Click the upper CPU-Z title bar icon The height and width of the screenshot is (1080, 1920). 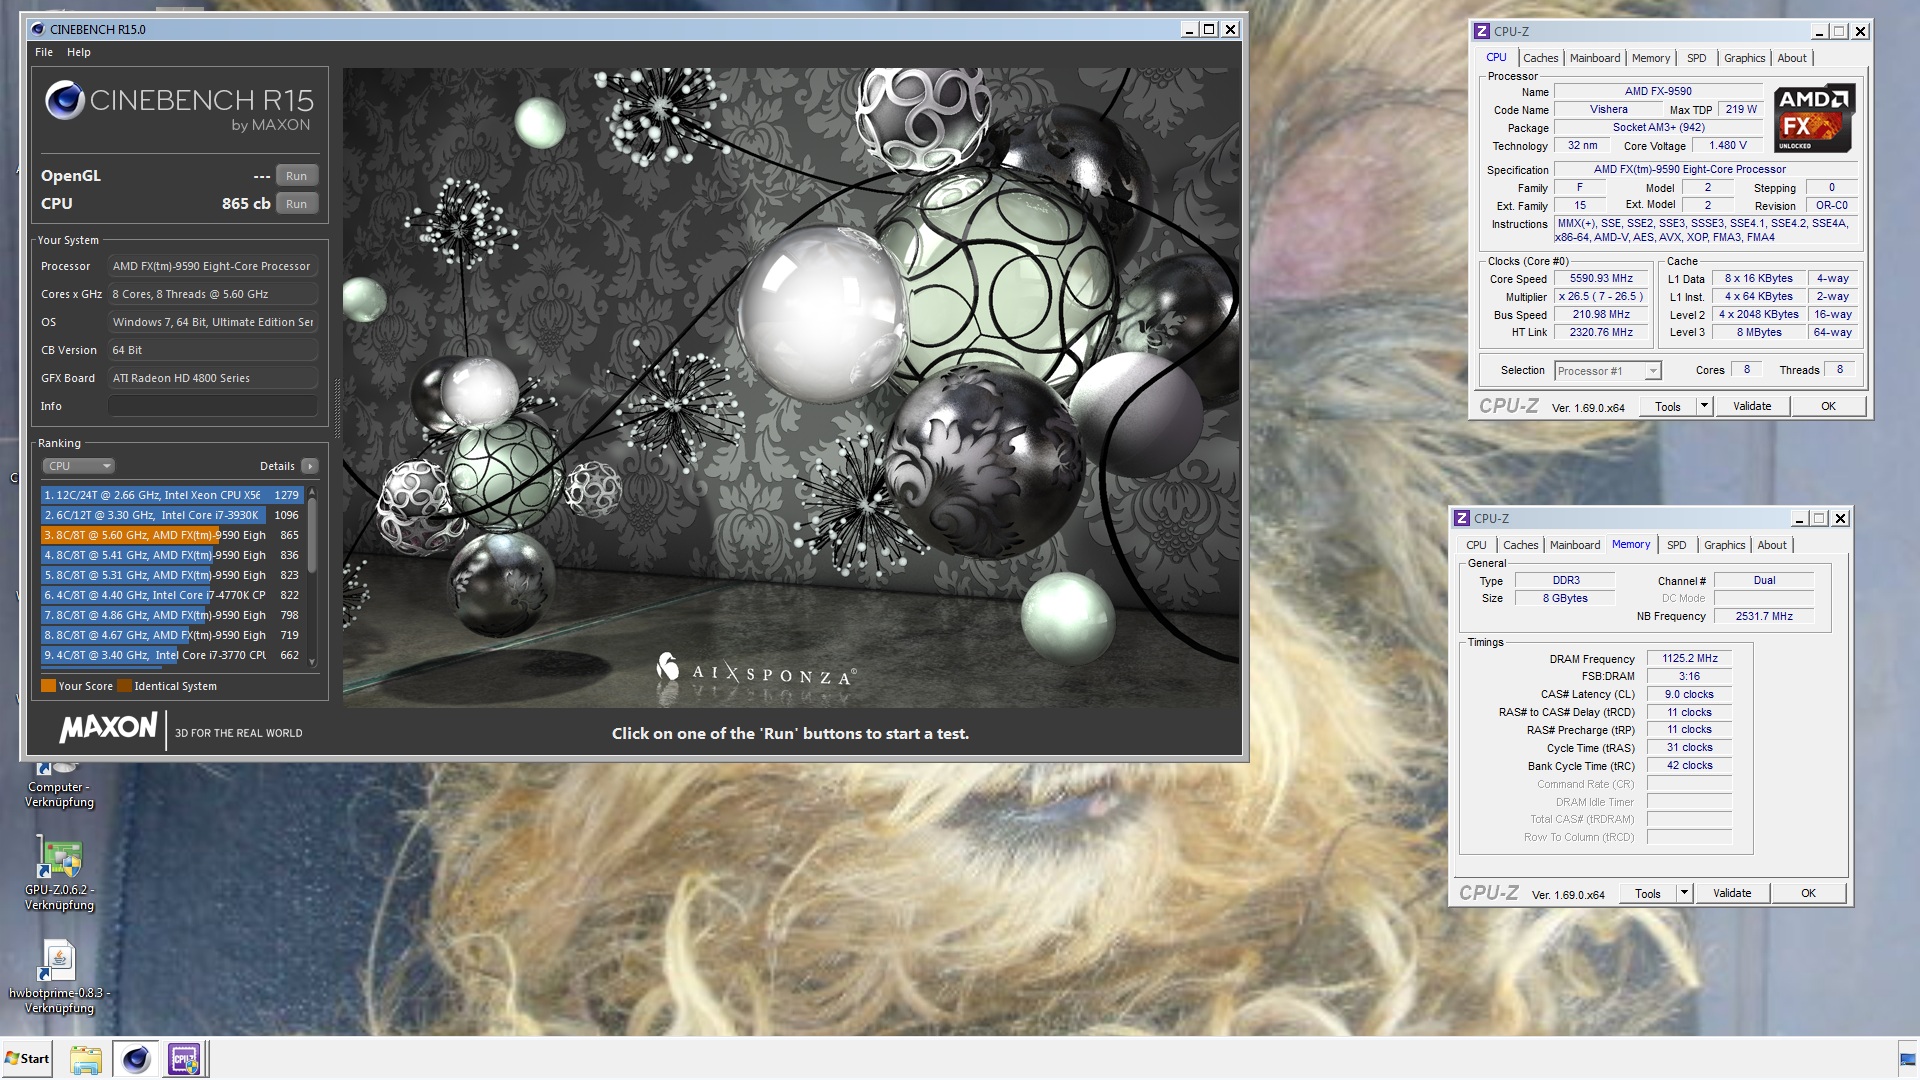pyautogui.click(x=1482, y=31)
